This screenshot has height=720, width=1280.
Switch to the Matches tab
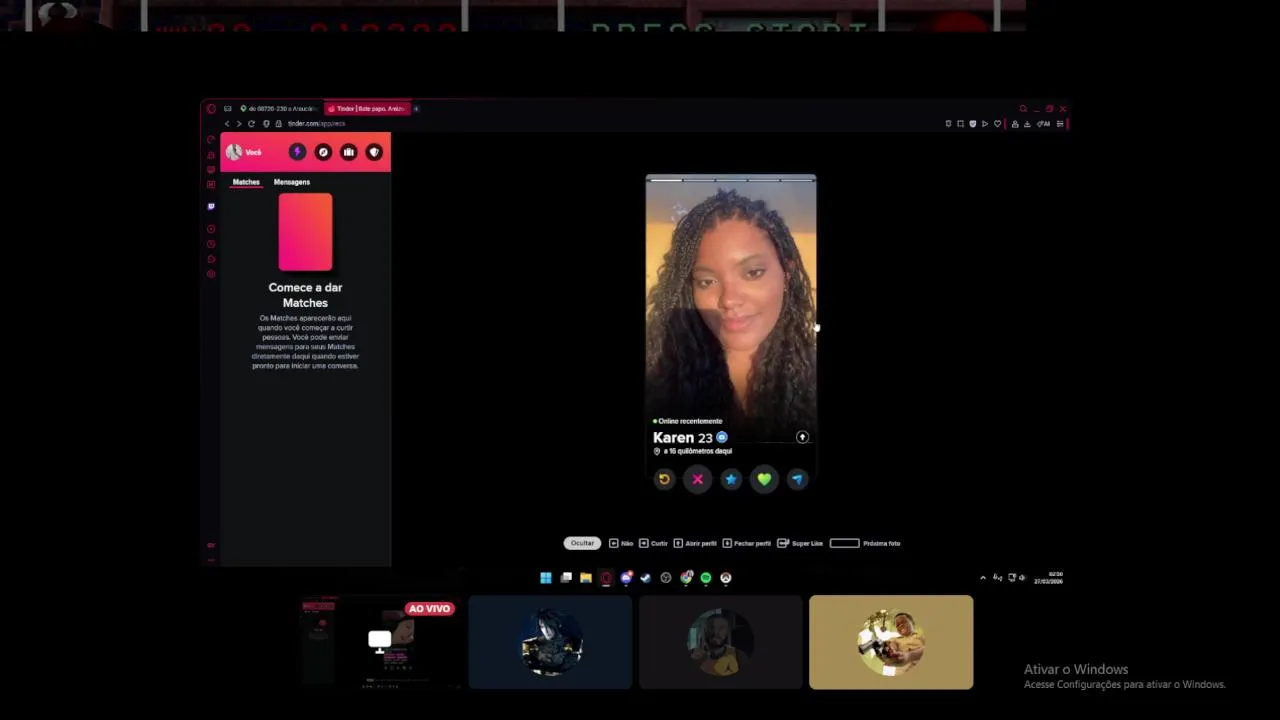pyautogui.click(x=246, y=182)
